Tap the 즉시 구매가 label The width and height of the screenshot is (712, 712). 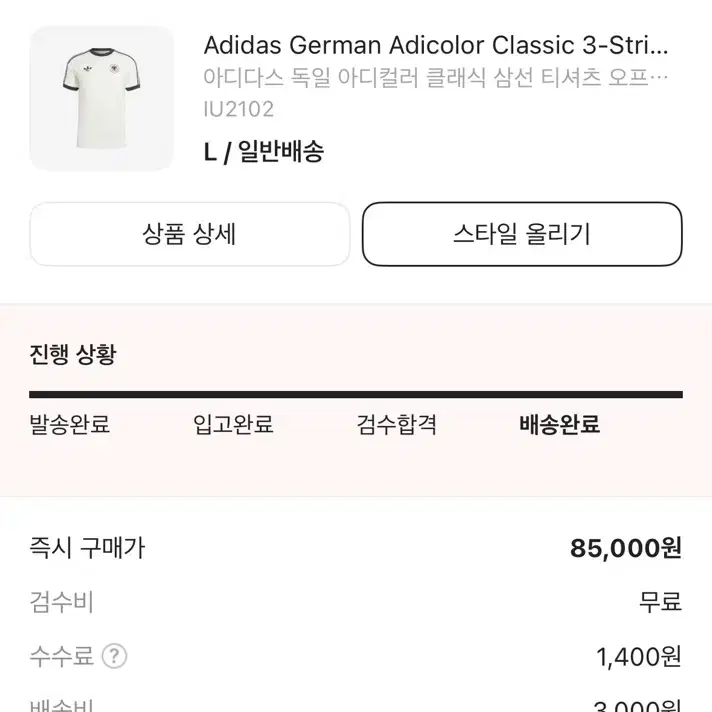point(87,548)
